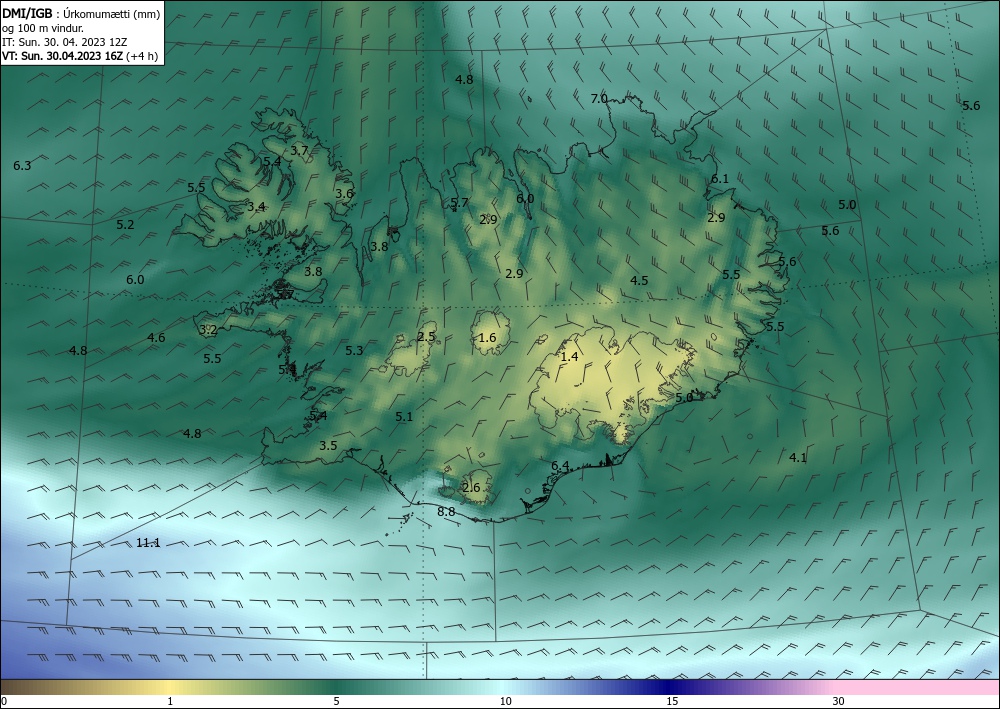Click the 2.5 value on the Langjökull glacier
1000x709 pixels.
click(426, 337)
